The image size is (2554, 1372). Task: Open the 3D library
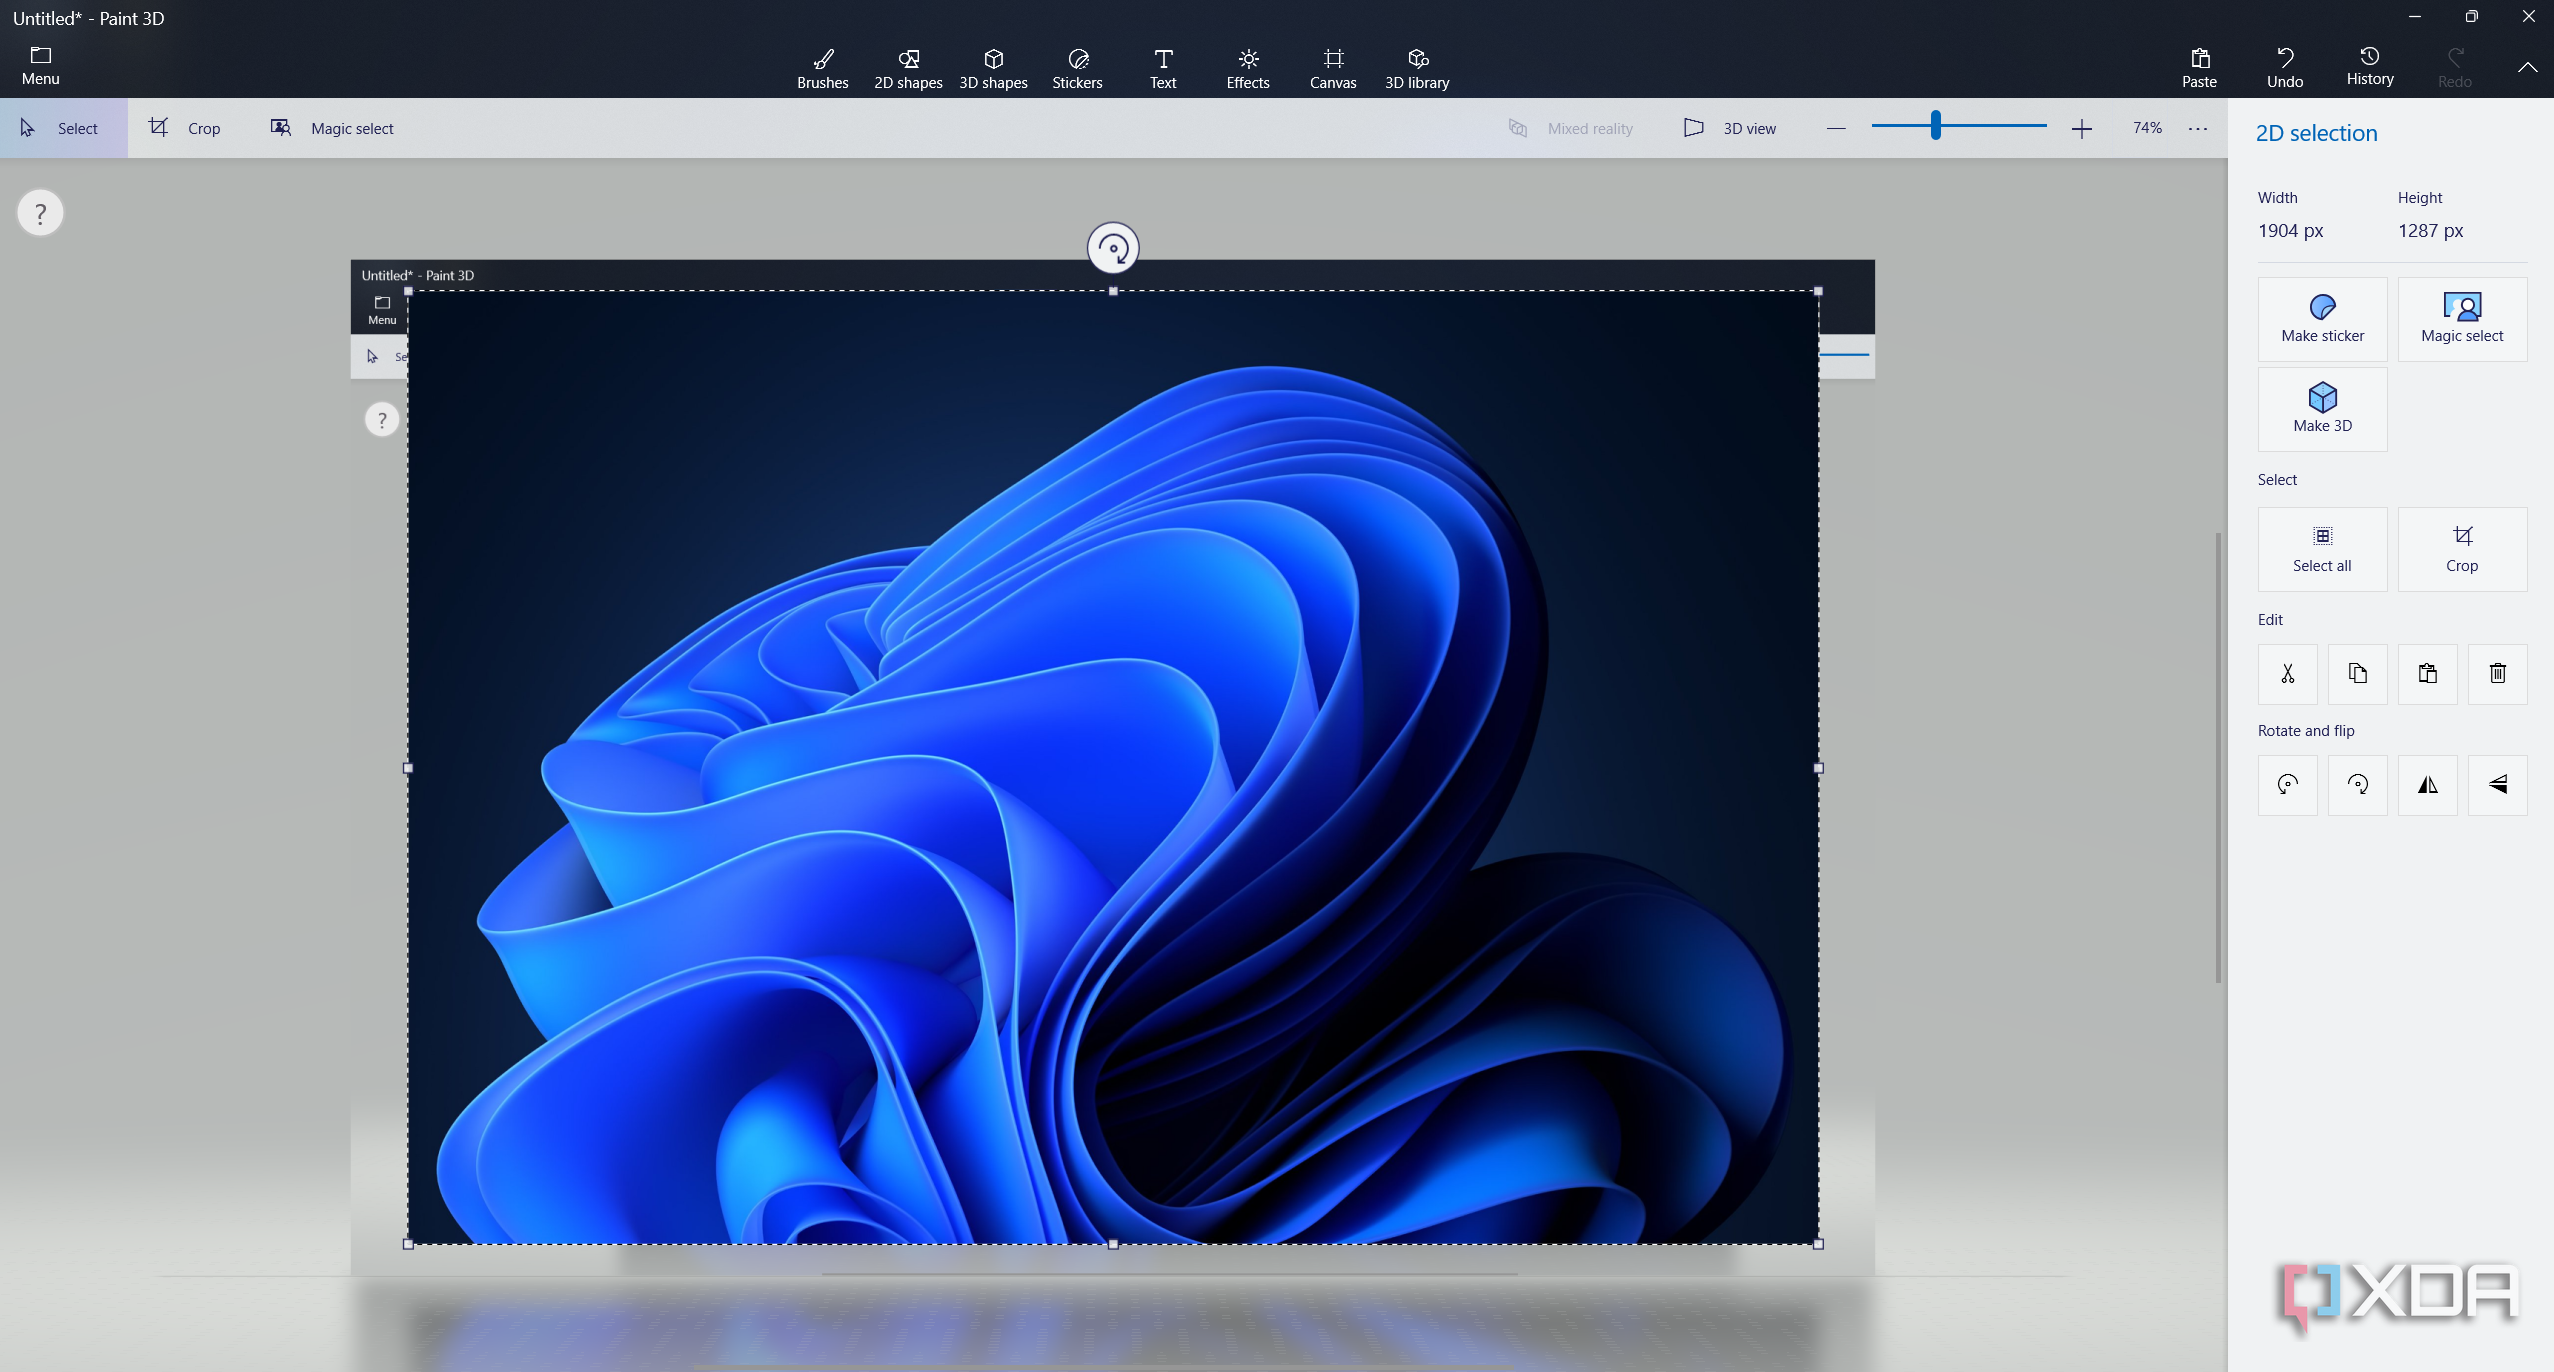(1417, 68)
